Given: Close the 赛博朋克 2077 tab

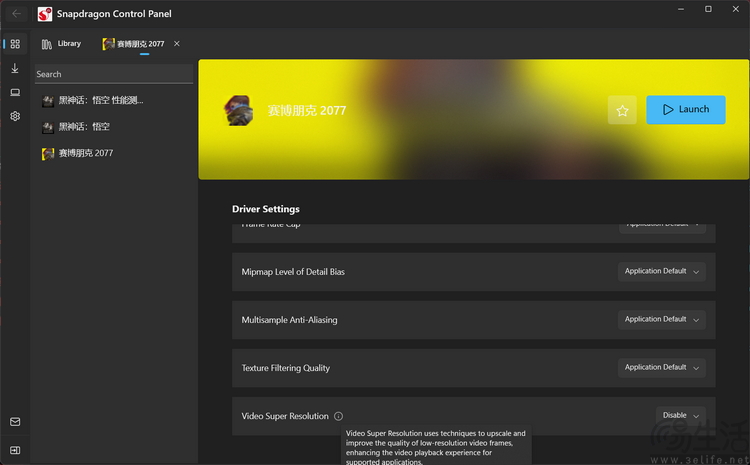Looking at the screenshot, I should coord(177,44).
